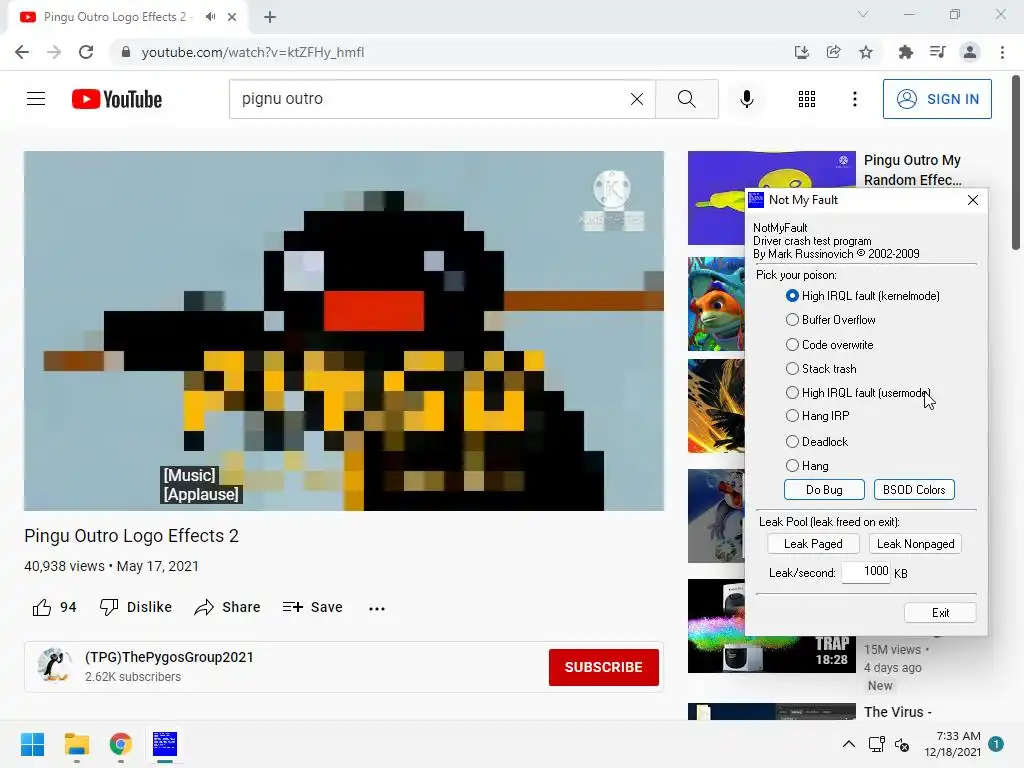This screenshot has width=1024, height=768.
Task: Click Leak Nonpaged button
Action: (x=916, y=544)
